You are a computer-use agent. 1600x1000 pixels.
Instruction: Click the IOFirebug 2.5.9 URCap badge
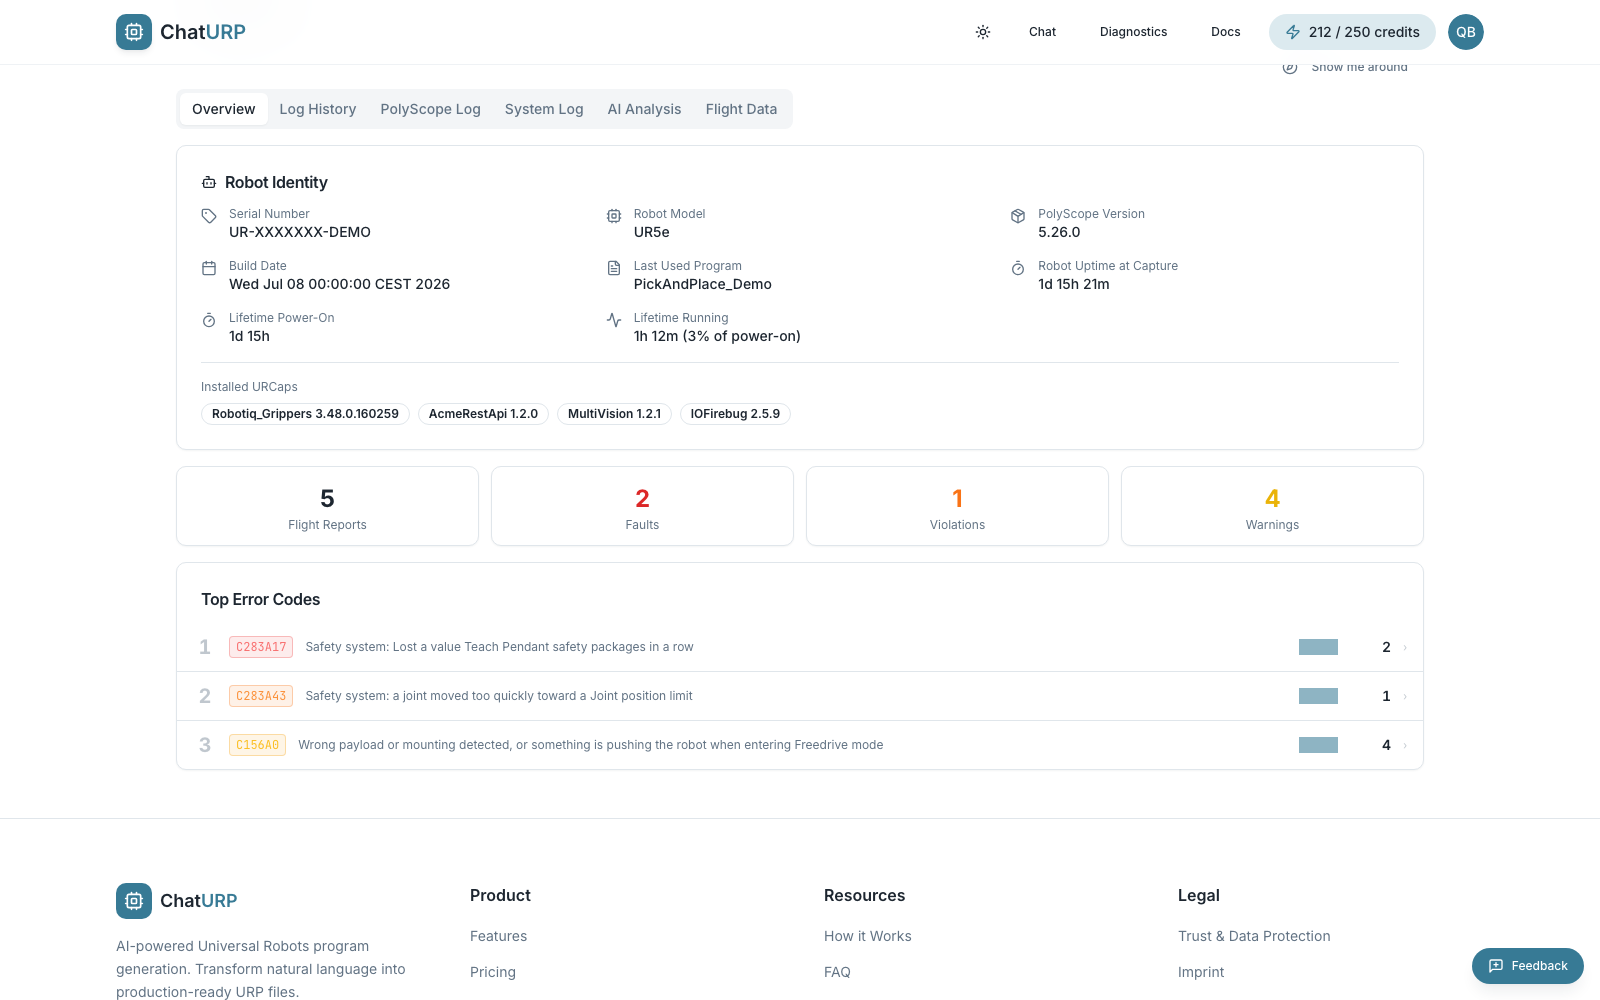(735, 414)
